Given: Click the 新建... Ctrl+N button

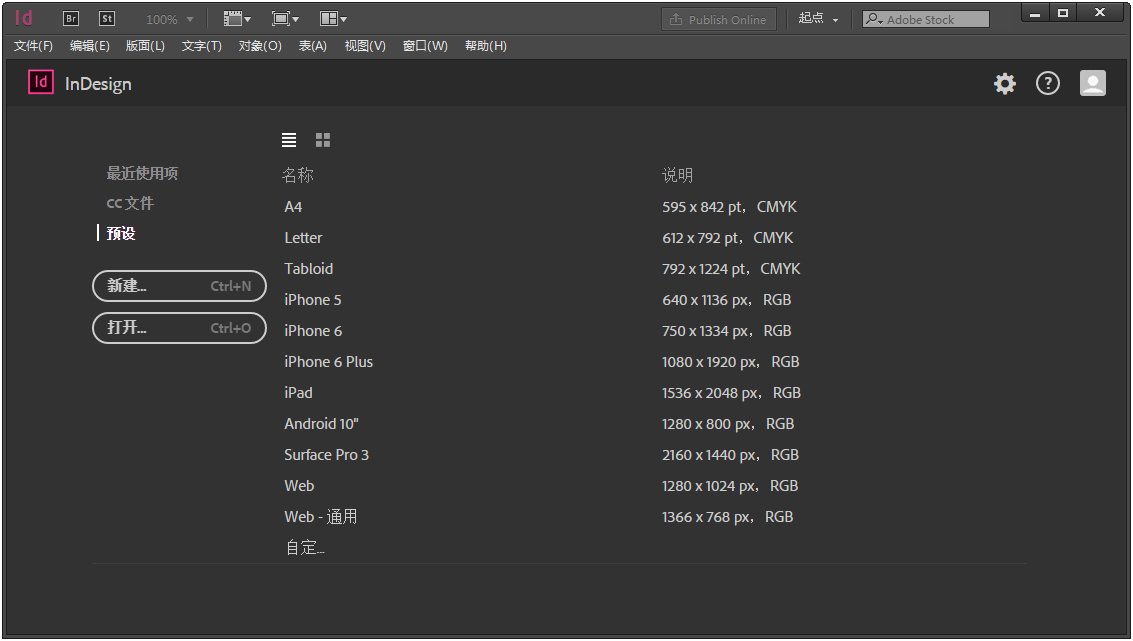Looking at the screenshot, I should (x=179, y=286).
